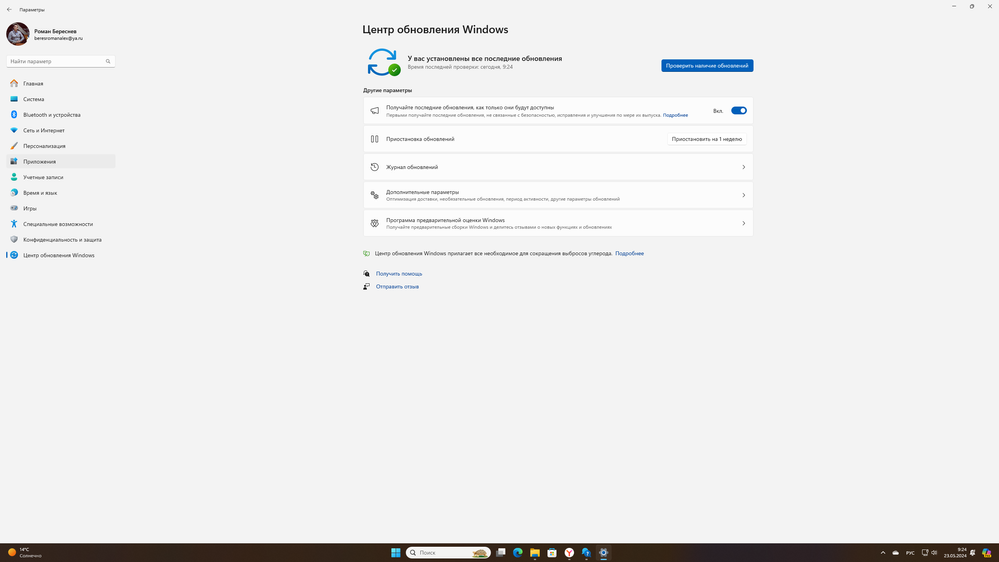
Task: Click the gears icon of Дополнительные параметры
Action: point(375,195)
